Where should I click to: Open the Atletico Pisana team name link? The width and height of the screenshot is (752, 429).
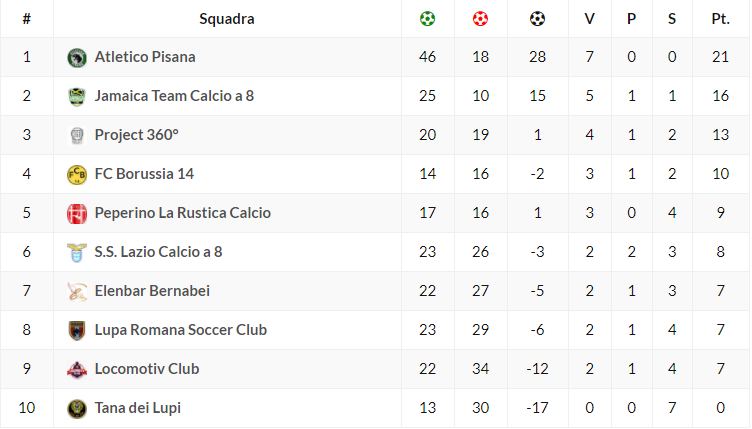(145, 57)
